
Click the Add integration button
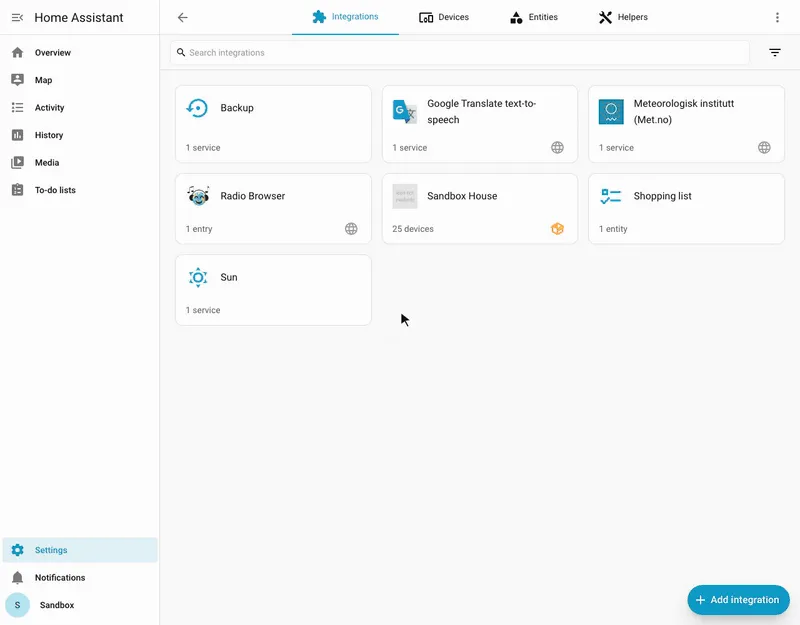coord(738,600)
